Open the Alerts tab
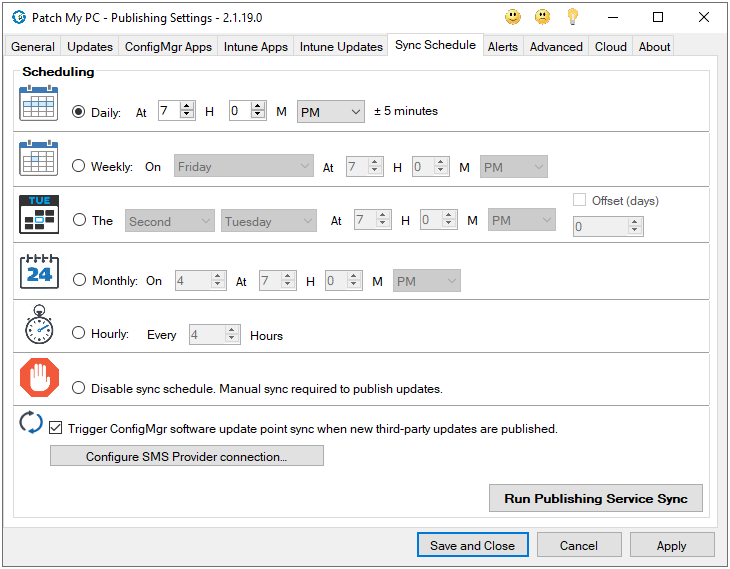The height and width of the screenshot is (569, 730). 503,47
